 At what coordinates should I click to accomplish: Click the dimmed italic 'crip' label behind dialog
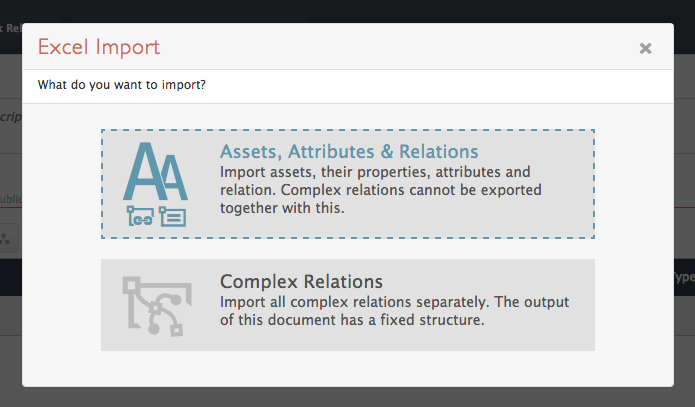click(x=11, y=117)
